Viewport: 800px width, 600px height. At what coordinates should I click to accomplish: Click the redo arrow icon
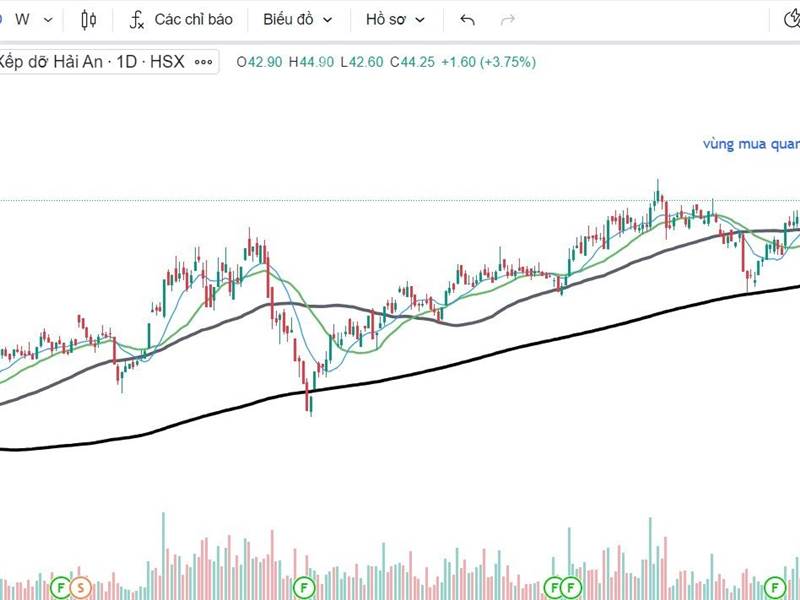(x=507, y=19)
